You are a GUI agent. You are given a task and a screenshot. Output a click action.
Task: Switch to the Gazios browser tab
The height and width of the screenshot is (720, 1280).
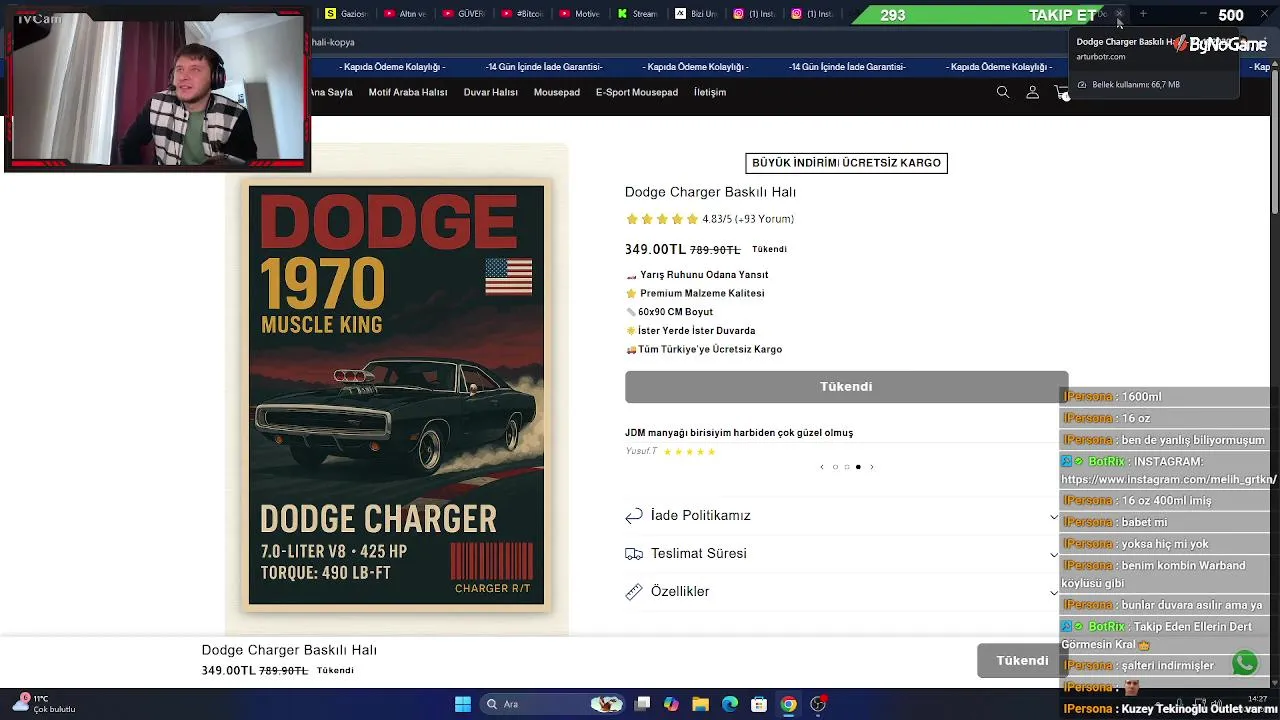[346, 14]
